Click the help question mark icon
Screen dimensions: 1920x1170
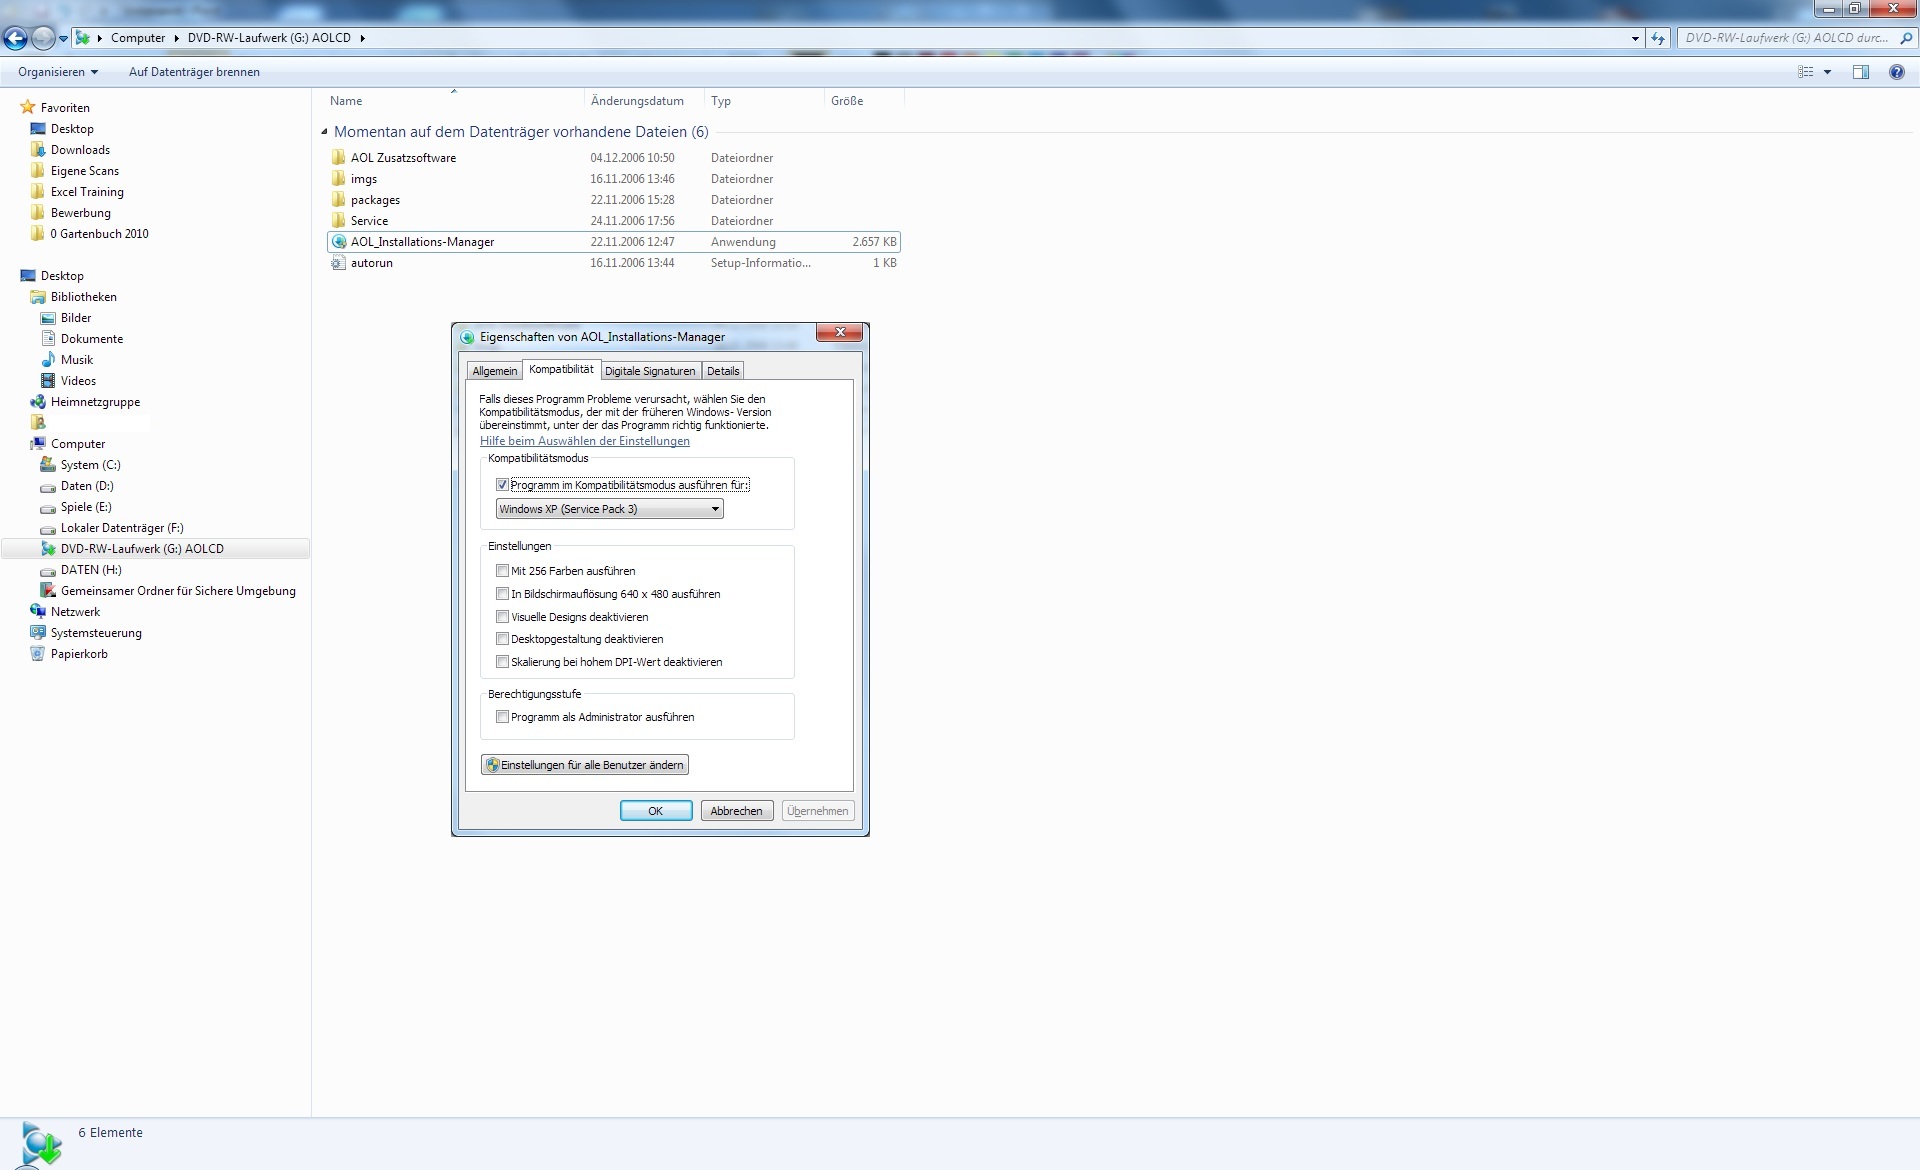coord(1896,72)
